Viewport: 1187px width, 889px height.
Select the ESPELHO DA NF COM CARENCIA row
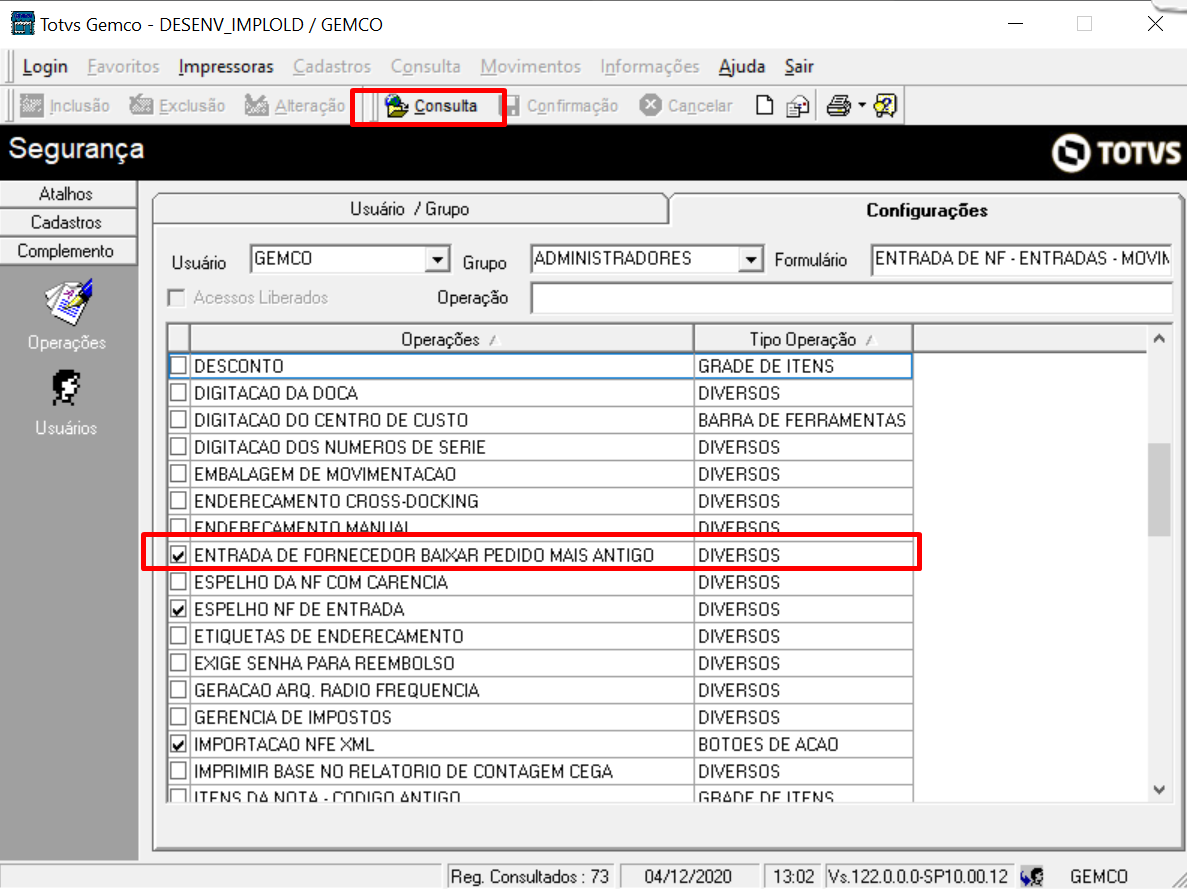pyautogui.click(x=540, y=582)
